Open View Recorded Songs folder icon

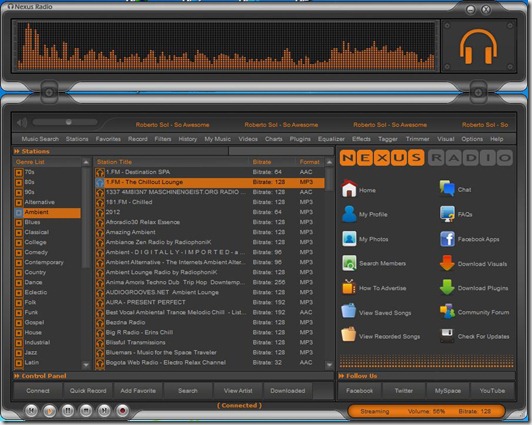pos(349,335)
